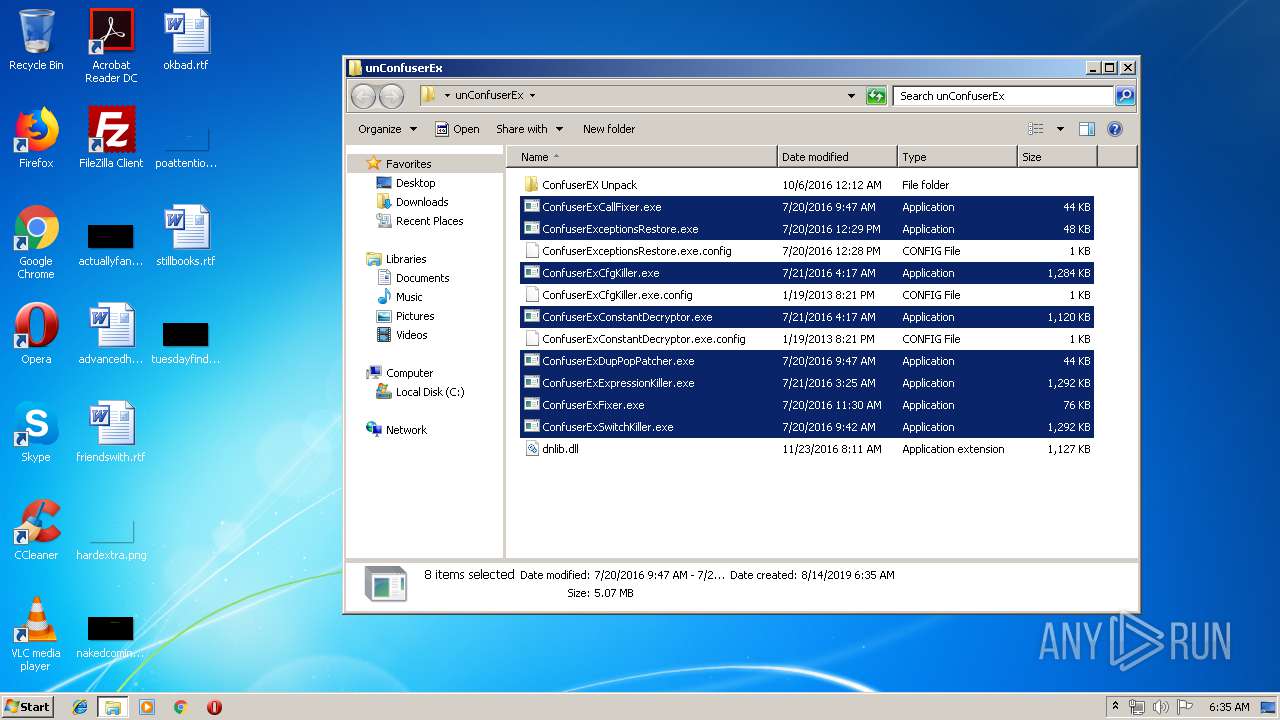Open CCleaner desktop shortcut

(x=36, y=530)
